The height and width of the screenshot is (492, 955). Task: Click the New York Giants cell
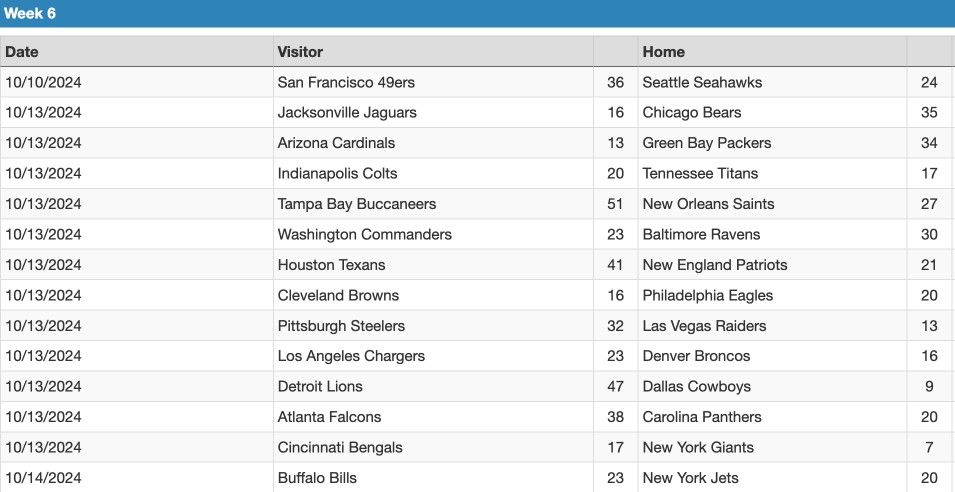point(772,448)
